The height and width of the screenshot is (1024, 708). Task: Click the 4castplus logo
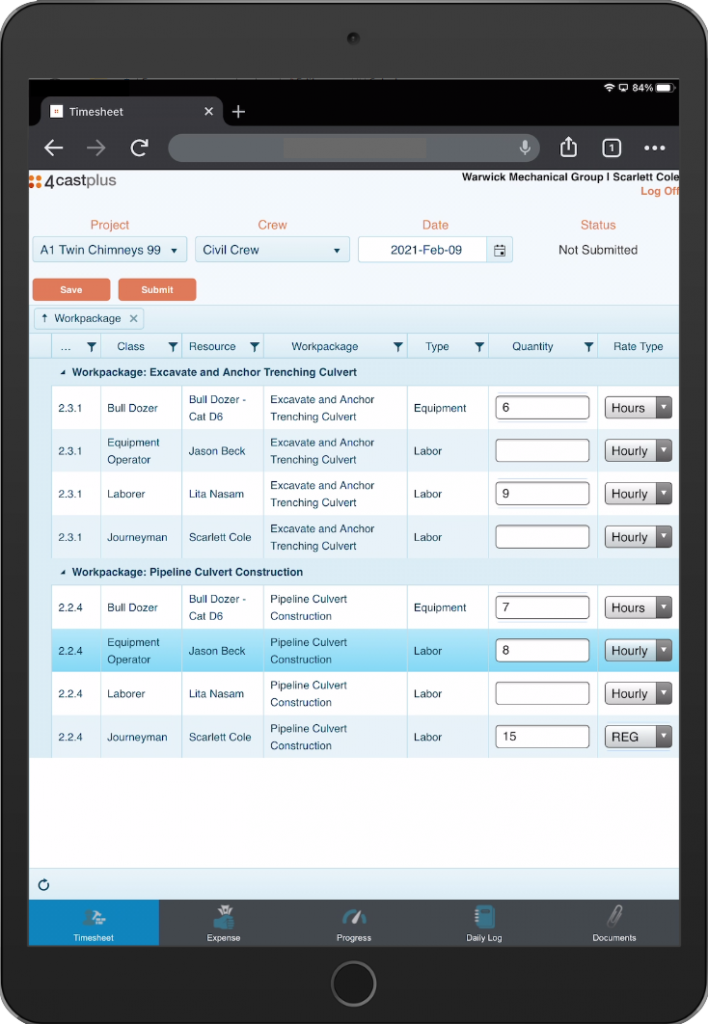pyautogui.click(x=72, y=181)
